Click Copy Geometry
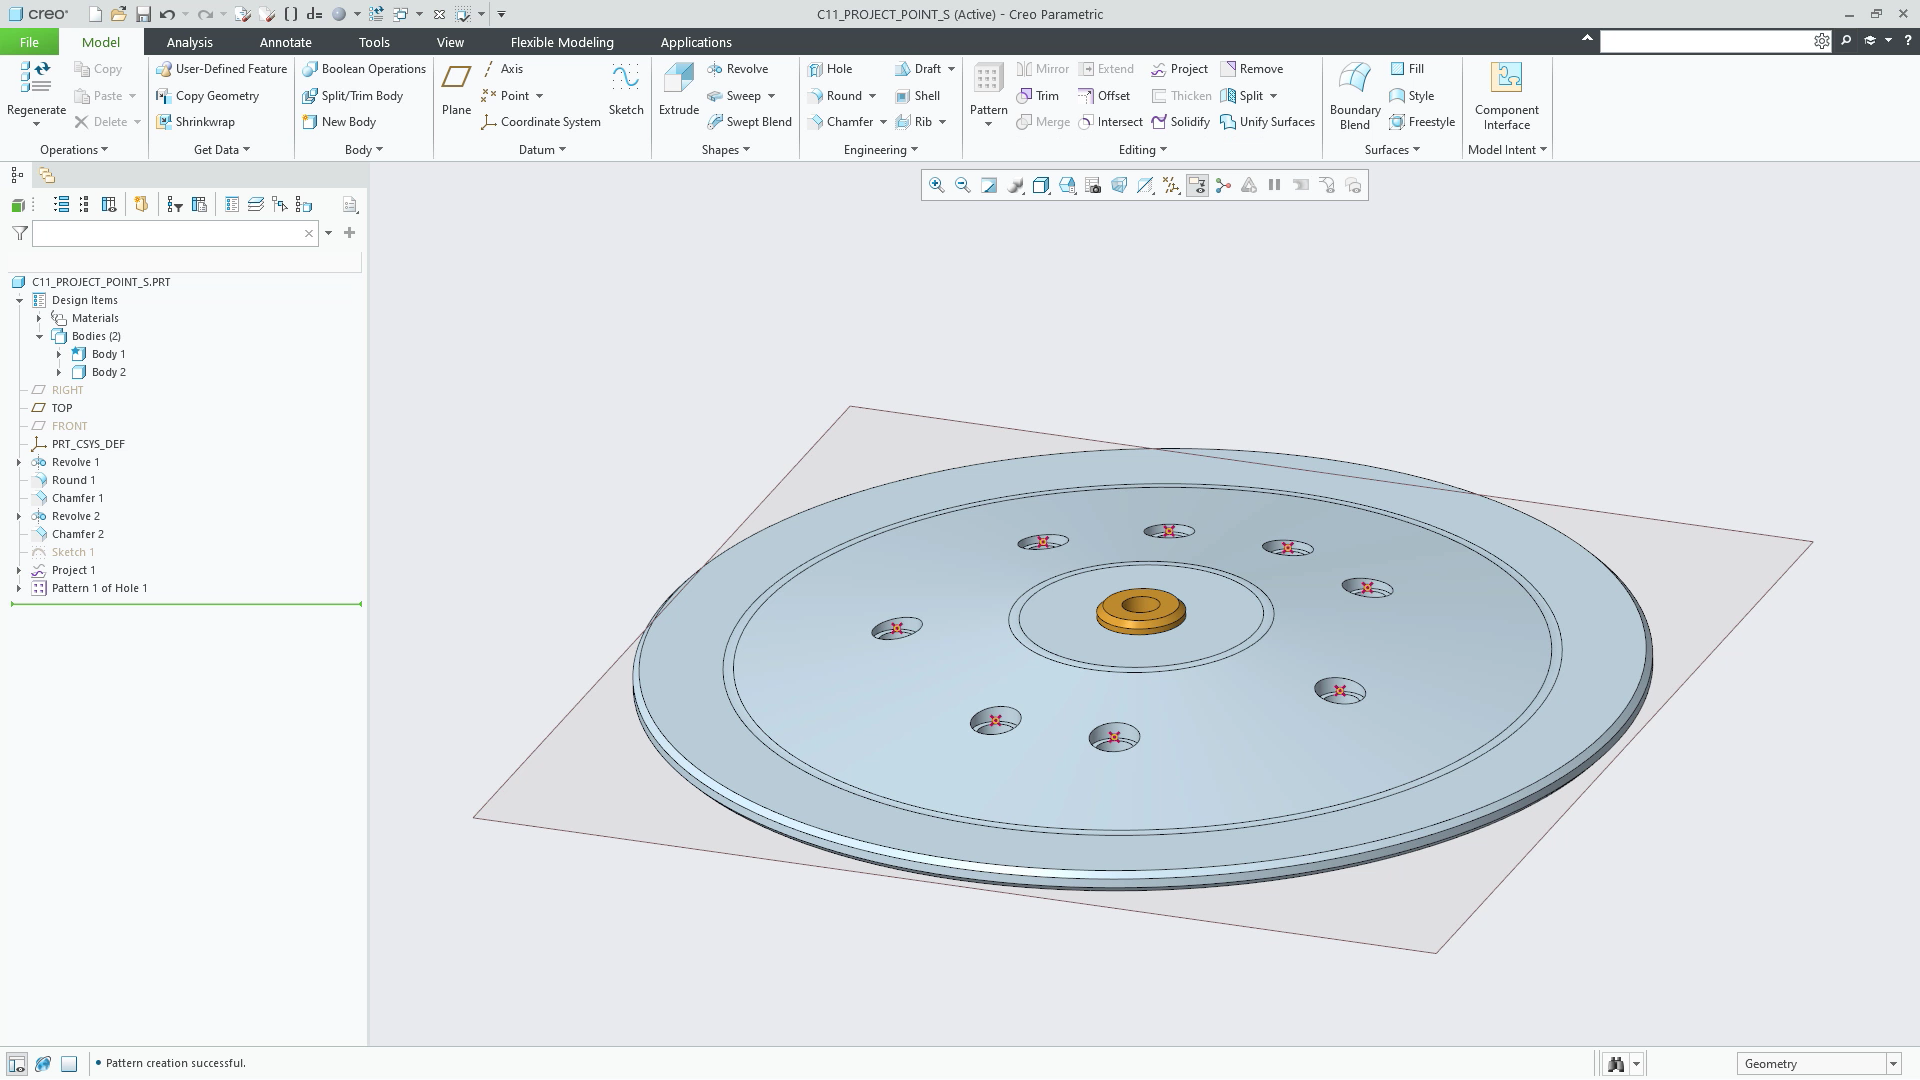 coord(207,96)
